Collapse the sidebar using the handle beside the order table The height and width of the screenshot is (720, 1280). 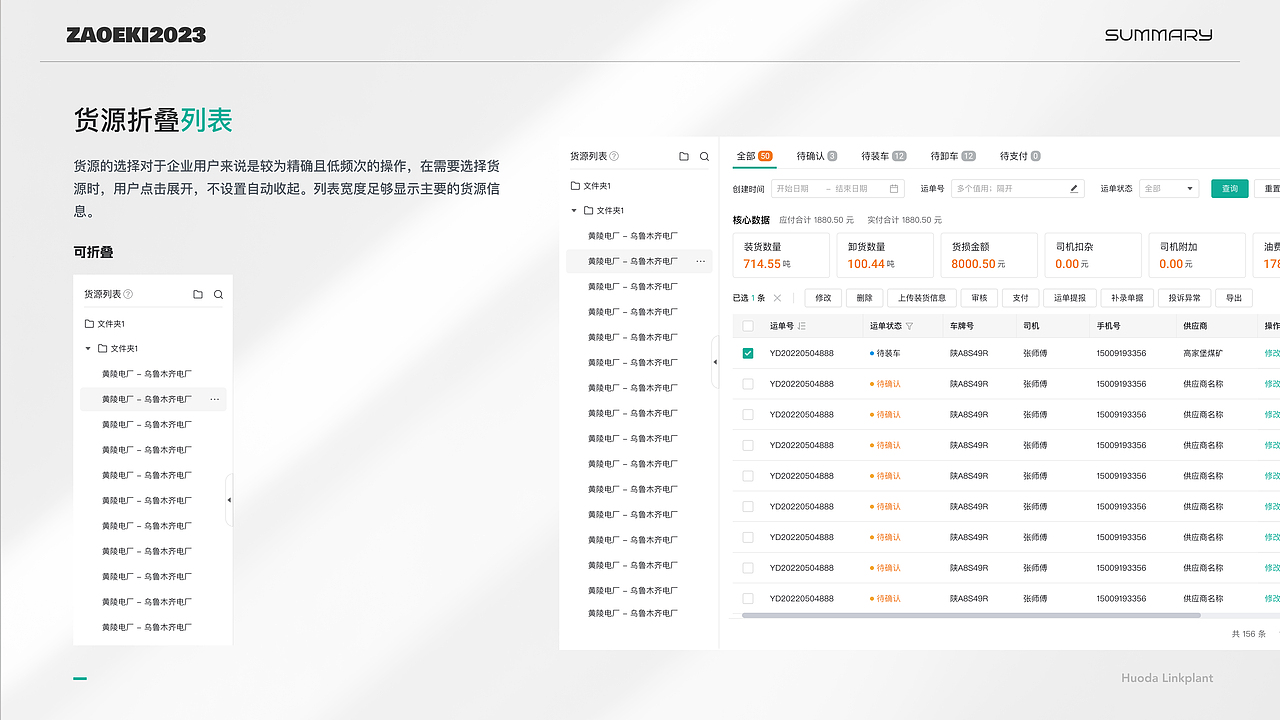coord(715,362)
